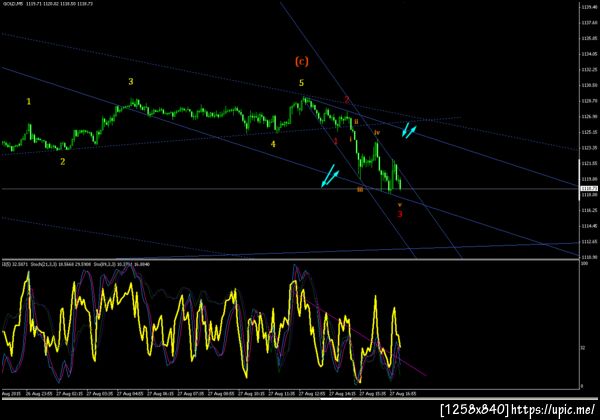Click the 1112.65 price axis label
600x420 pixels.
point(589,241)
